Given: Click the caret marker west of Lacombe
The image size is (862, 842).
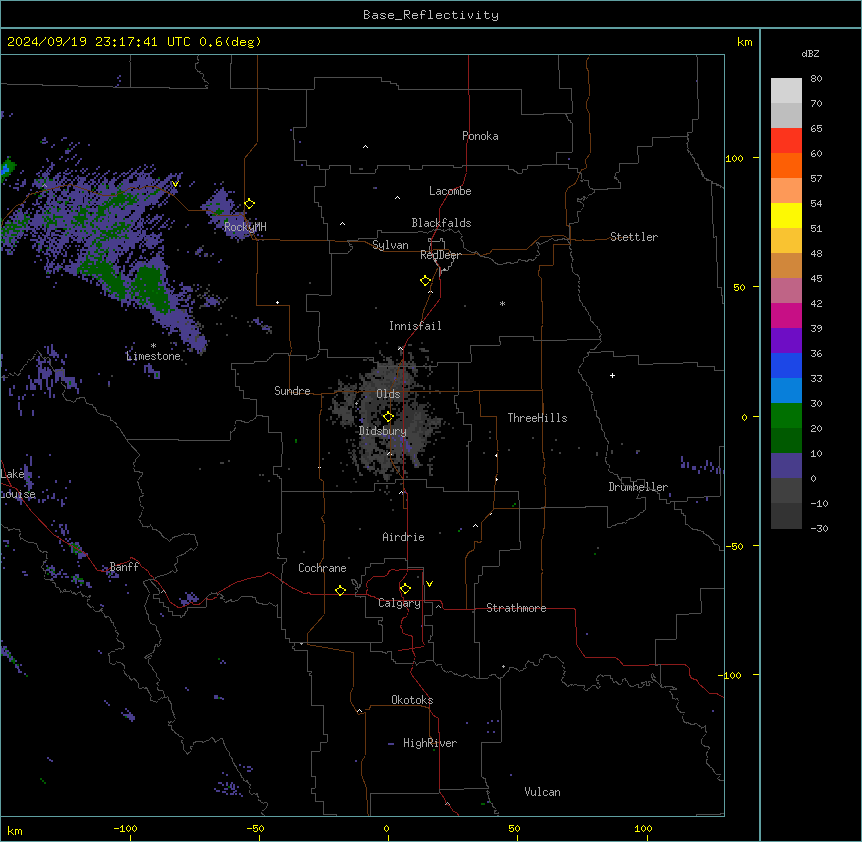Looking at the screenshot, I should tap(397, 198).
